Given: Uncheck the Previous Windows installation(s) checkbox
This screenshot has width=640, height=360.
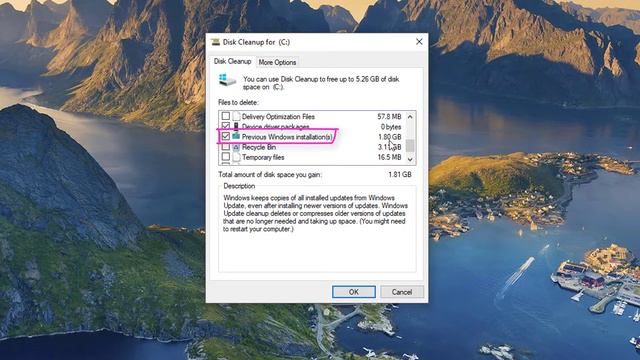Looking at the screenshot, I should tap(226, 136).
